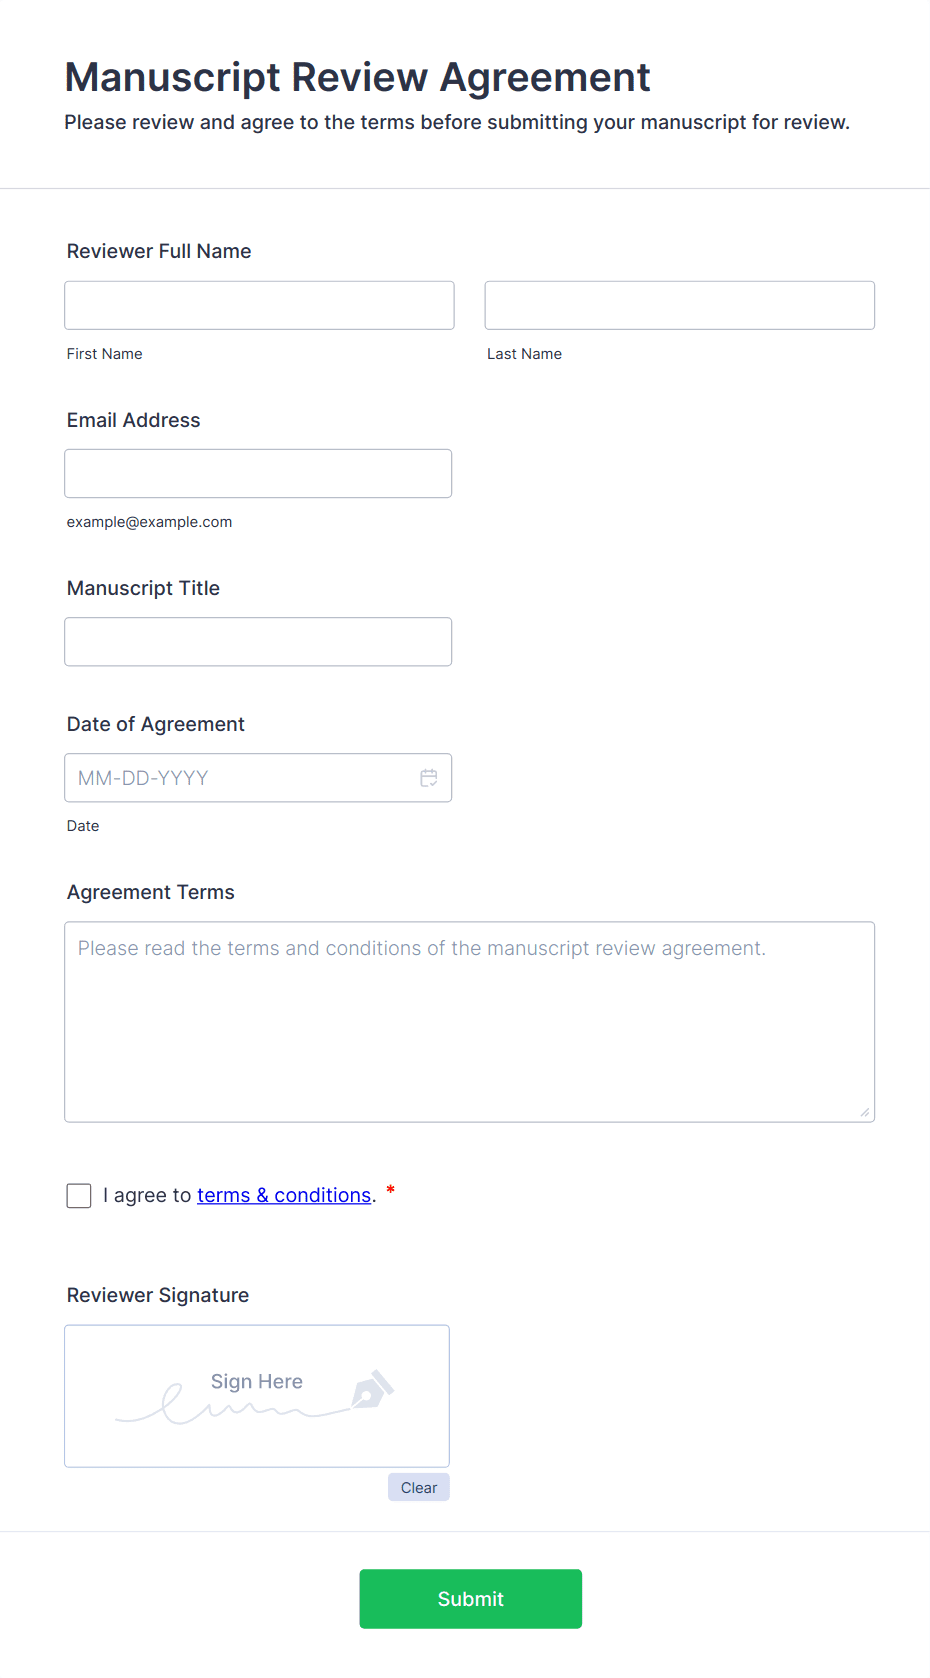Click into the Email Address field

pos(258,474)
